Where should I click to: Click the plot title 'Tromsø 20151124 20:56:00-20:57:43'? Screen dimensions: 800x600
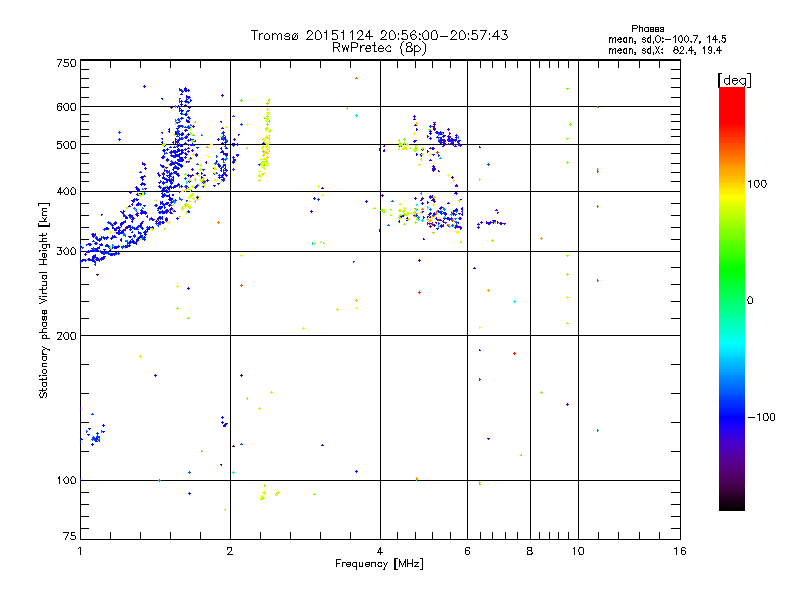(379, 35)
